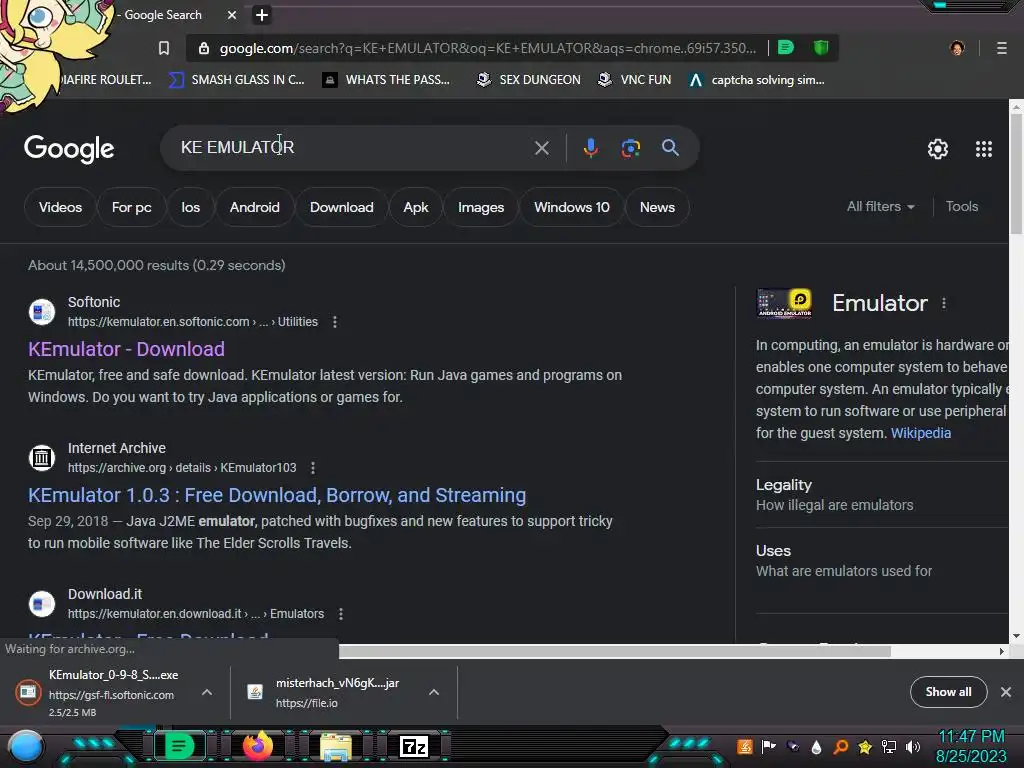This screenshot has width=1024, height=768.
Task: Open more options beside the Emulator title
Action: click(944, 303)
